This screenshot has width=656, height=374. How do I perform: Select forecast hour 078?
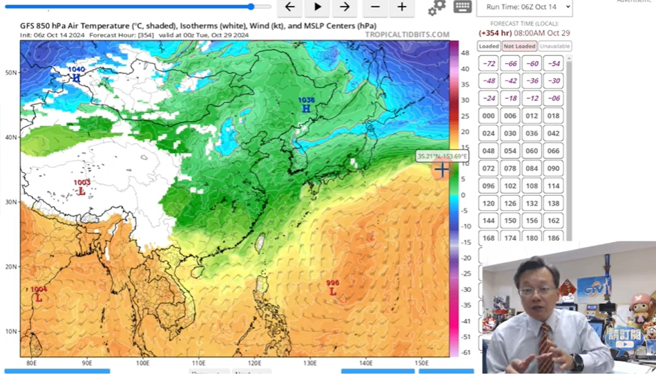(x=510, y=168)
